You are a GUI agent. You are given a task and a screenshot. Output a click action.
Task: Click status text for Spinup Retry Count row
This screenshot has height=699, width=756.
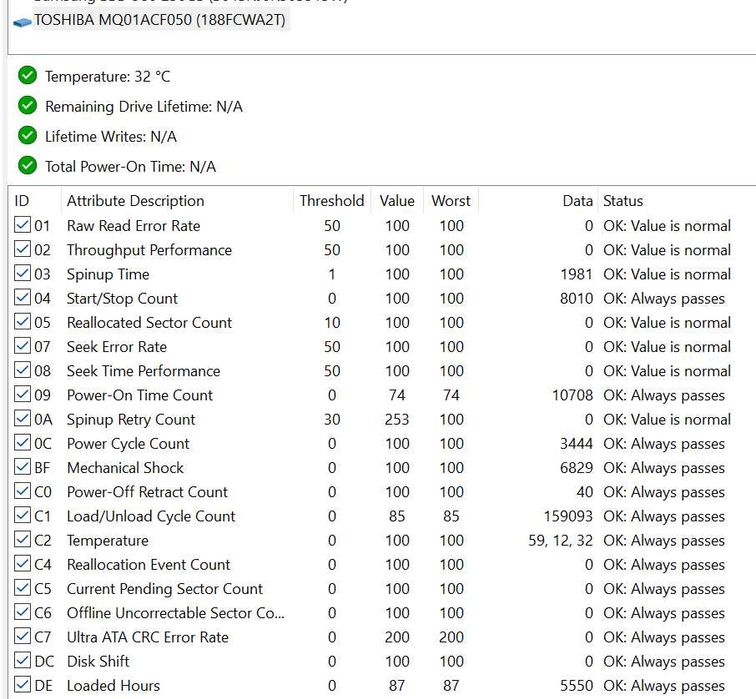(667, 419)
